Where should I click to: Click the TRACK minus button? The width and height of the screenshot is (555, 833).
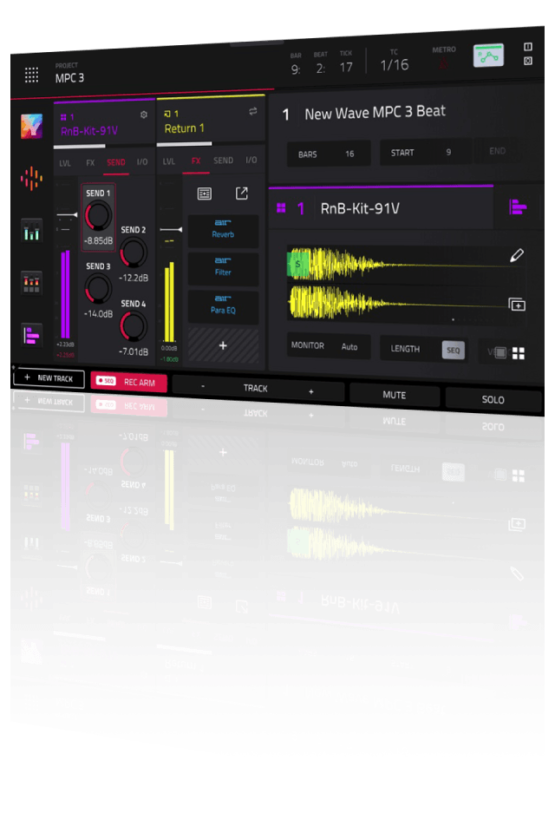202,386
